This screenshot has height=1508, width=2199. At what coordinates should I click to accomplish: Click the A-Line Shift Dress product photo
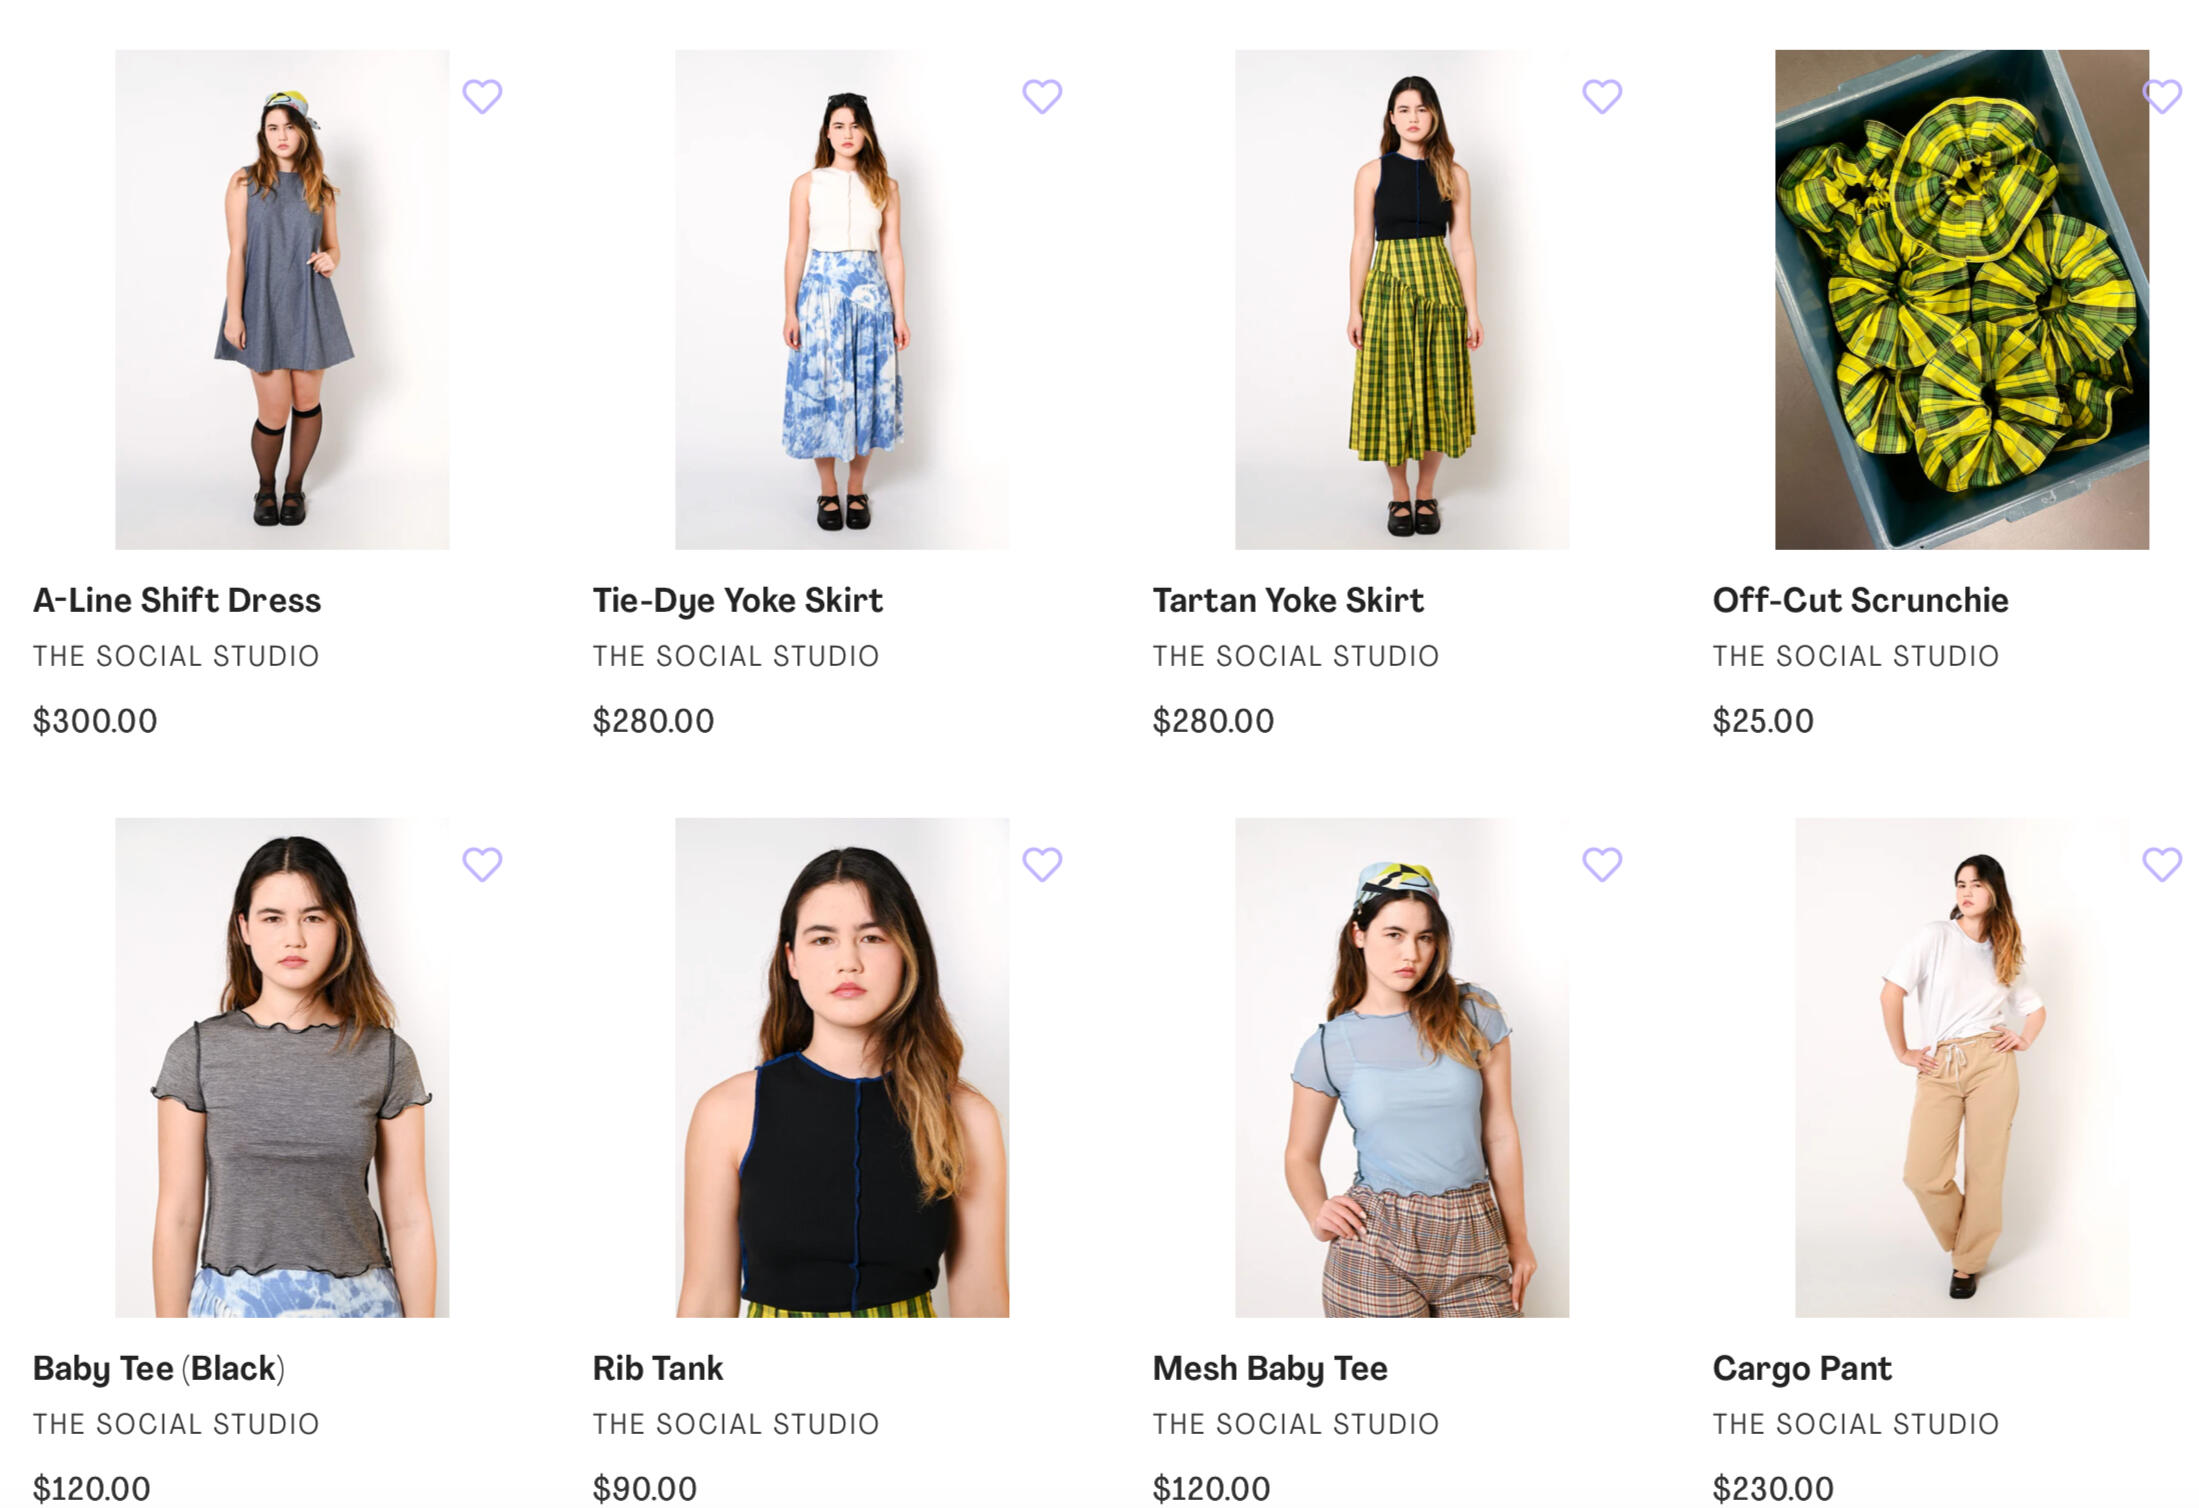282,300
